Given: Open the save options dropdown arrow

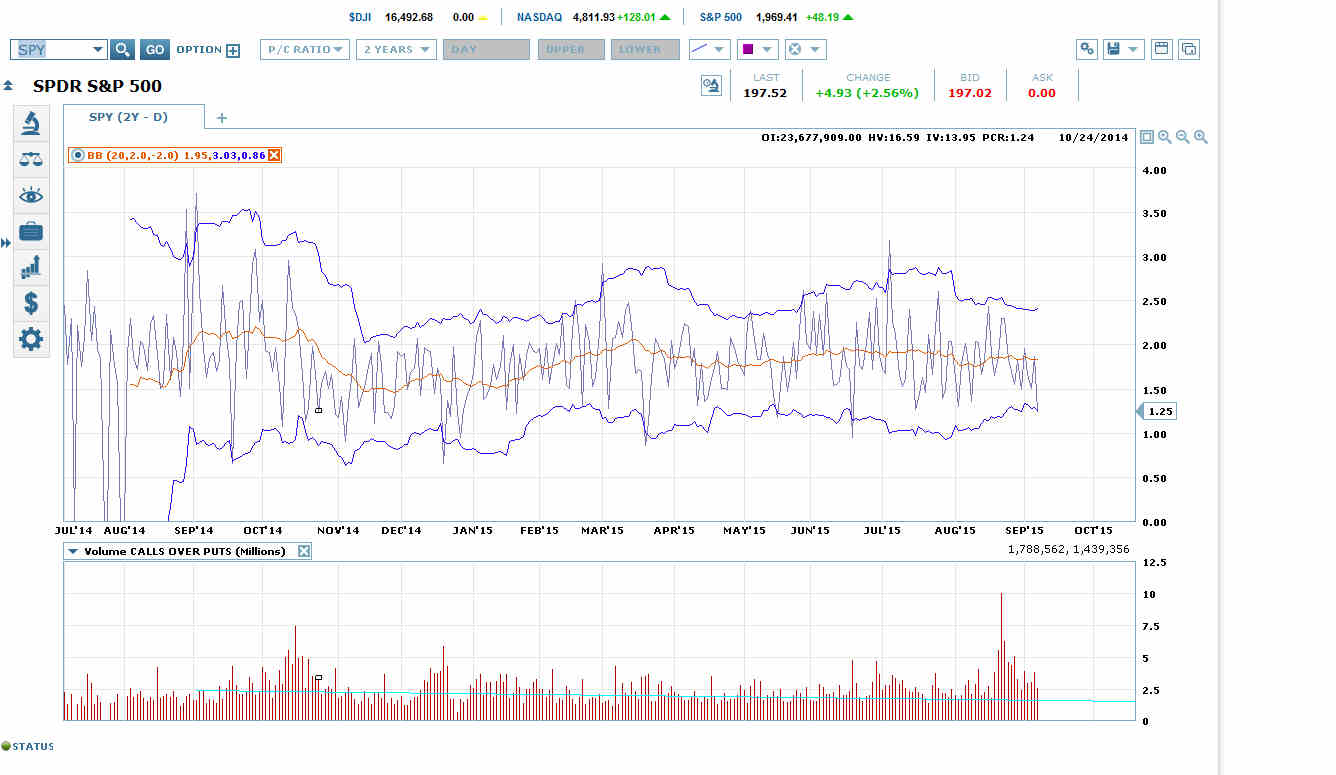Looking at the screenshot, I should click(x=1134, y=49).
